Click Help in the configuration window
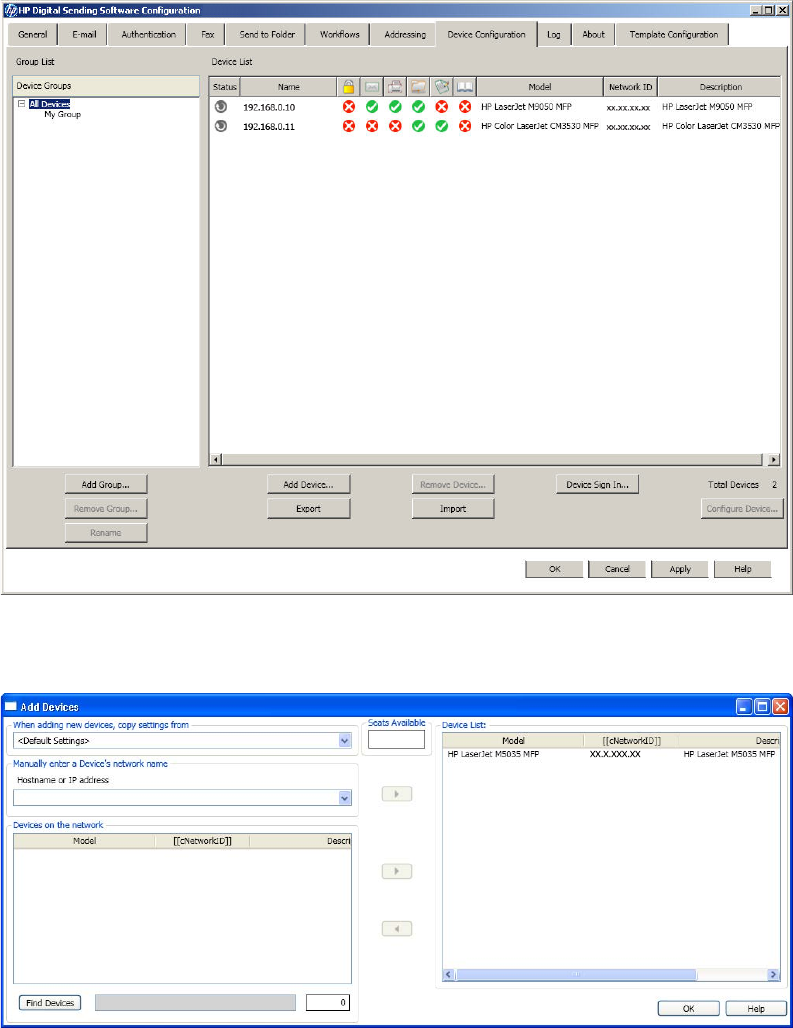Viewport: 793px width, 1028px height. [743, 569]
